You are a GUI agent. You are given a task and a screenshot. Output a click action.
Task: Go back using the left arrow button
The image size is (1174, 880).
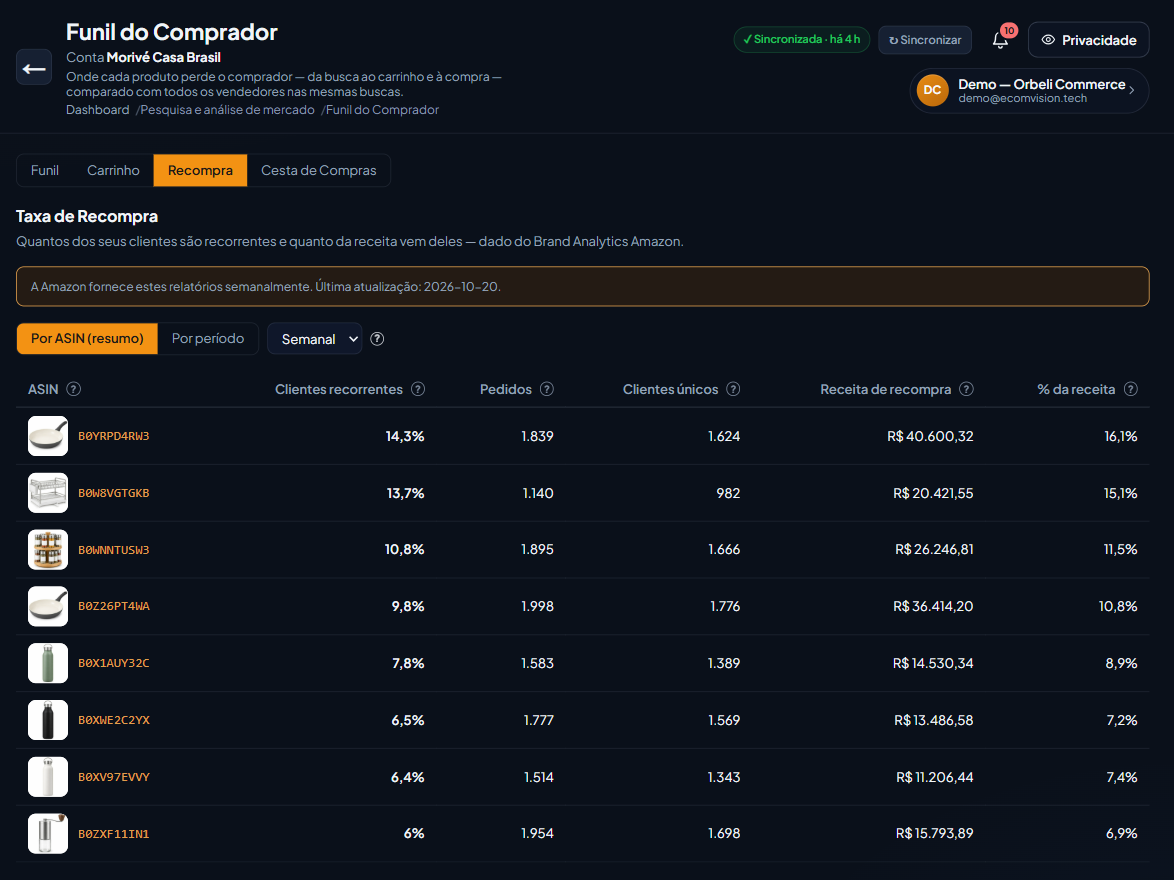tap(34, 68)
